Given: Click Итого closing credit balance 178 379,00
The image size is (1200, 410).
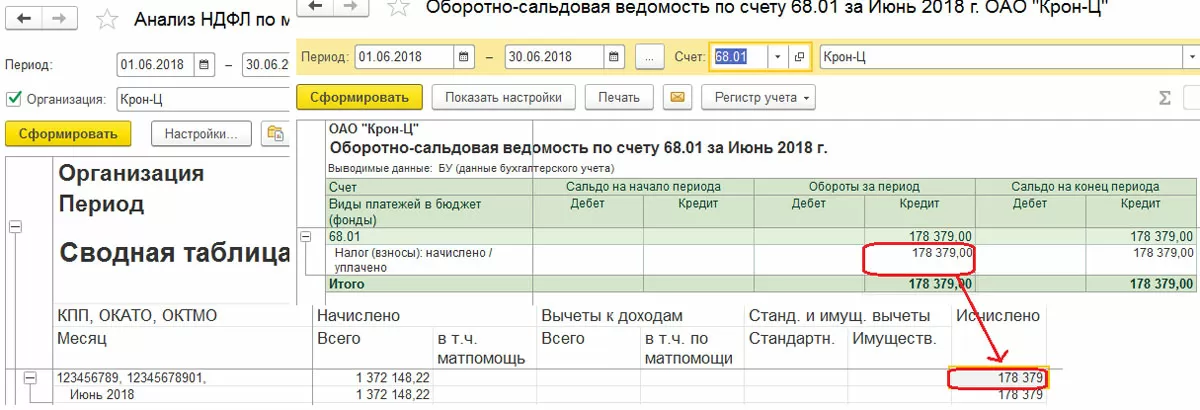Looking at the screenshot, I should [x=1140, y=284].
